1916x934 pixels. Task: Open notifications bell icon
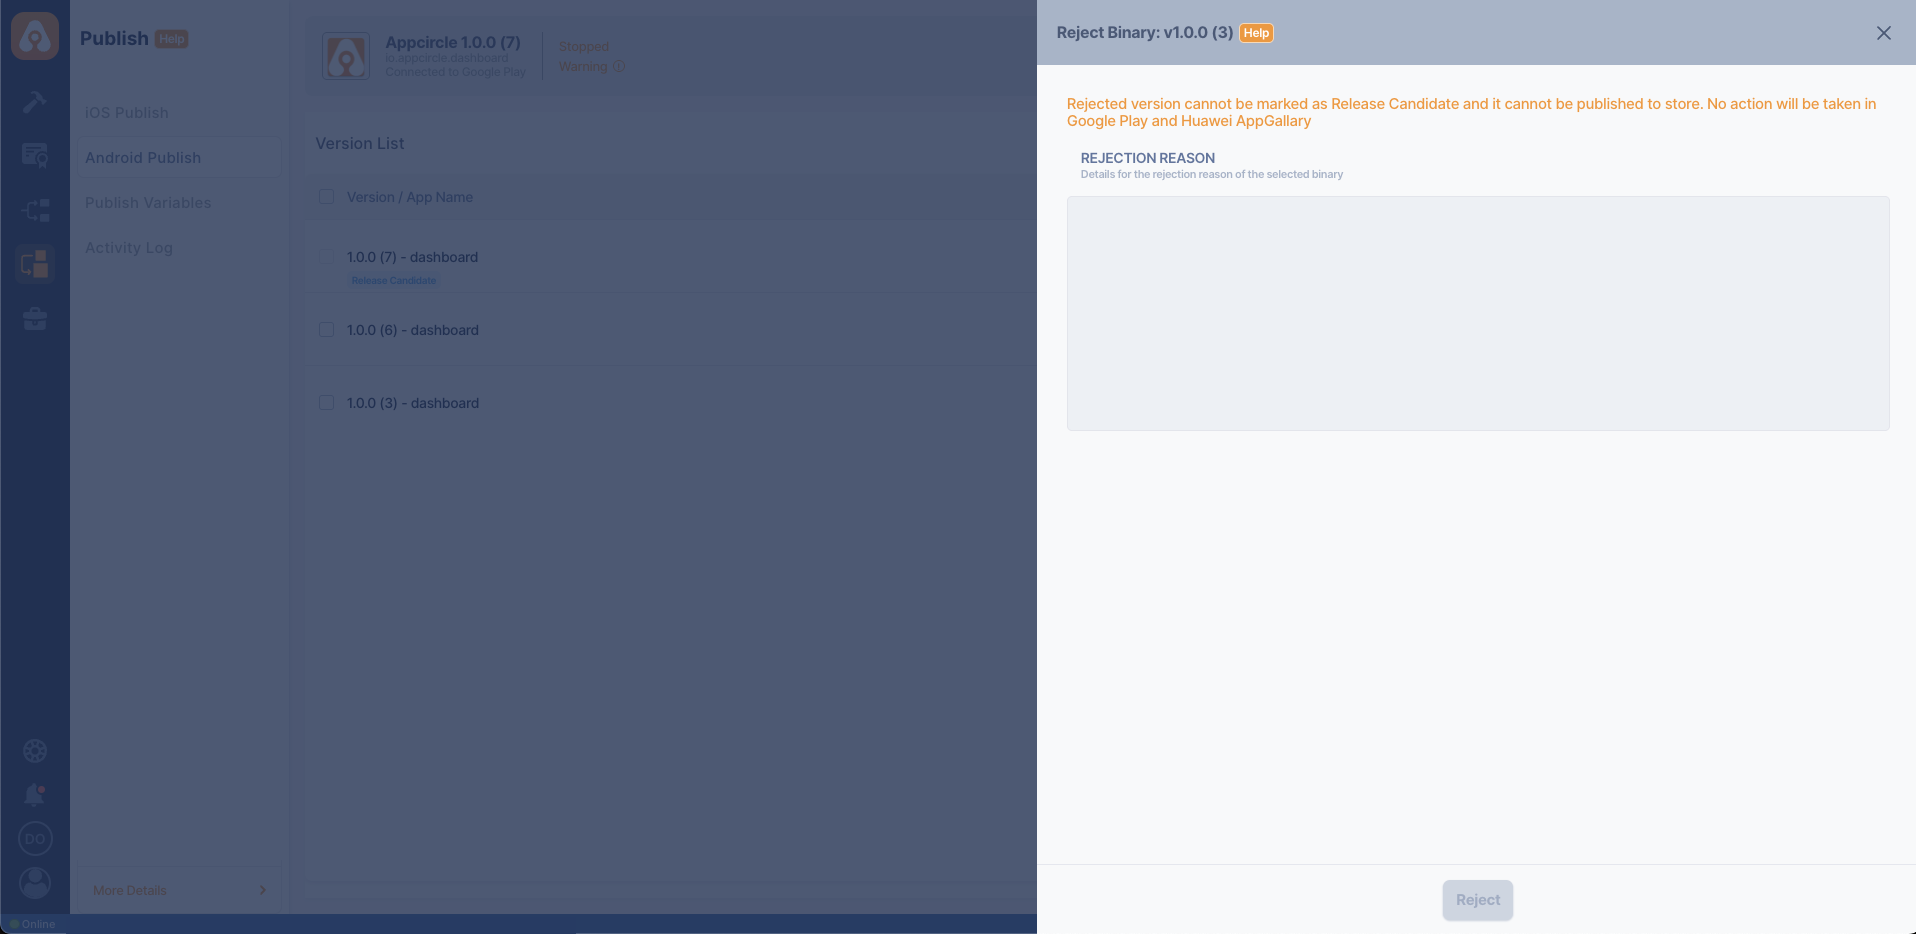tap(35, 795)
